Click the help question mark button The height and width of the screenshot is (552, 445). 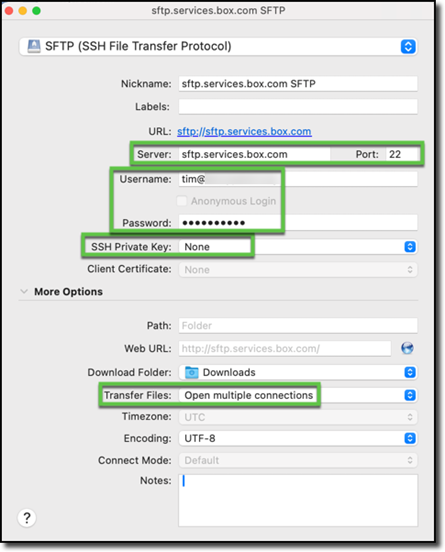coord(27,518)
